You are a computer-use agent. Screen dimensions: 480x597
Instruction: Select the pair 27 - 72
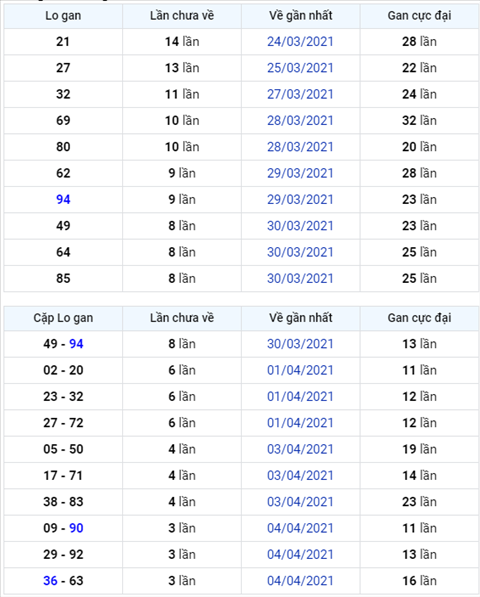point(63,423)
